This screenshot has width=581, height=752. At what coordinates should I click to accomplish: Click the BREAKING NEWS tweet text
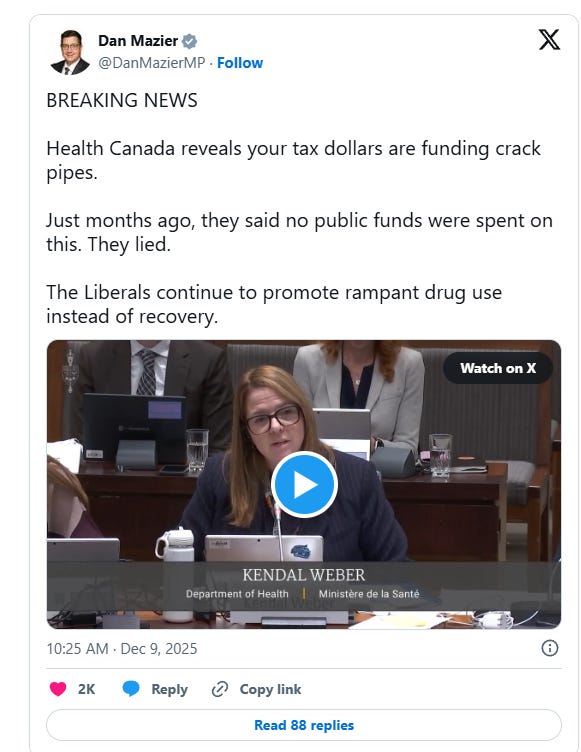(x=122, y=100)
